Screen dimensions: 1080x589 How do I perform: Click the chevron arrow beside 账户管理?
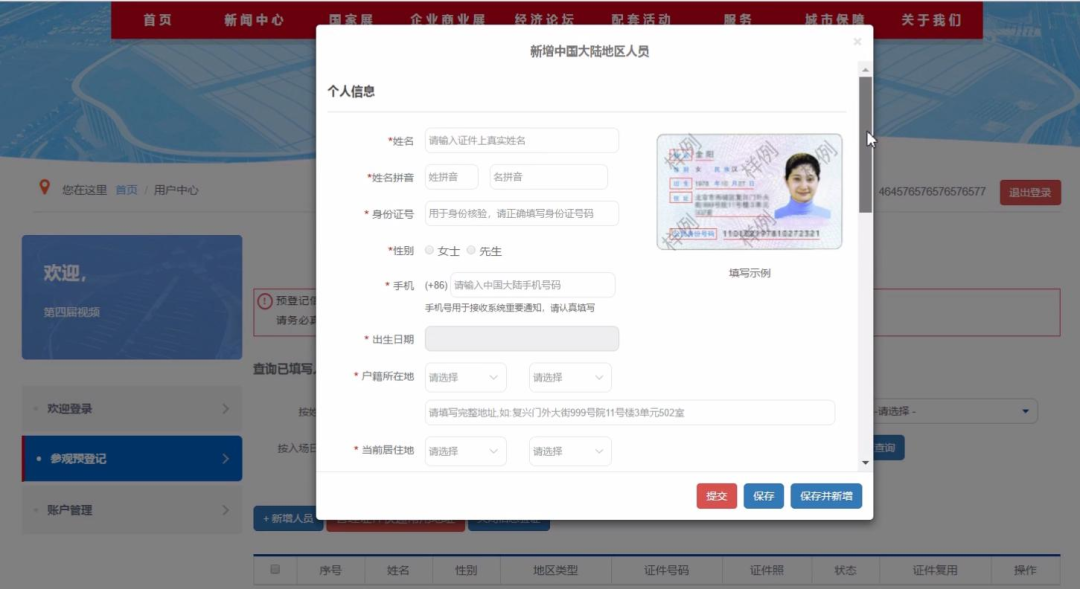click(225, 510)
